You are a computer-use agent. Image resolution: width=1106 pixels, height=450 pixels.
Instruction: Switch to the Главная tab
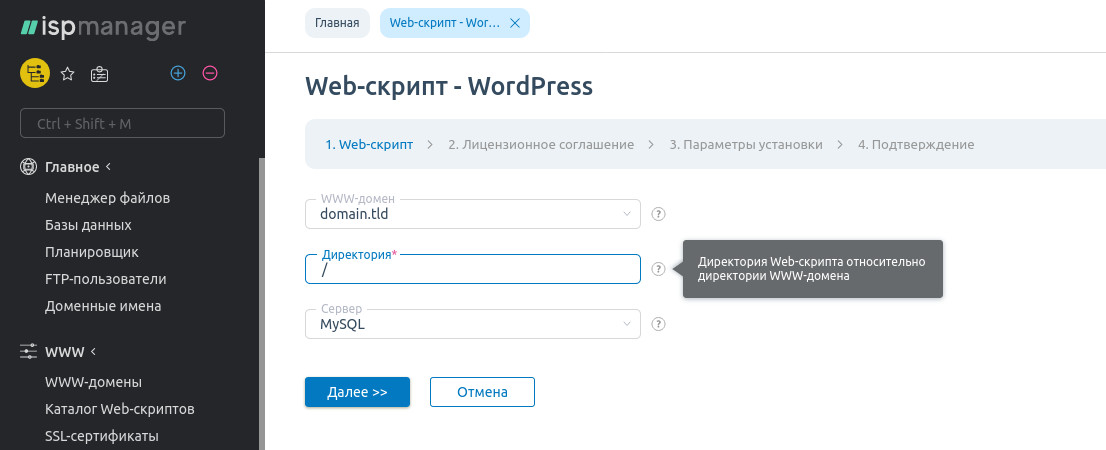click(x=337, y=23)
